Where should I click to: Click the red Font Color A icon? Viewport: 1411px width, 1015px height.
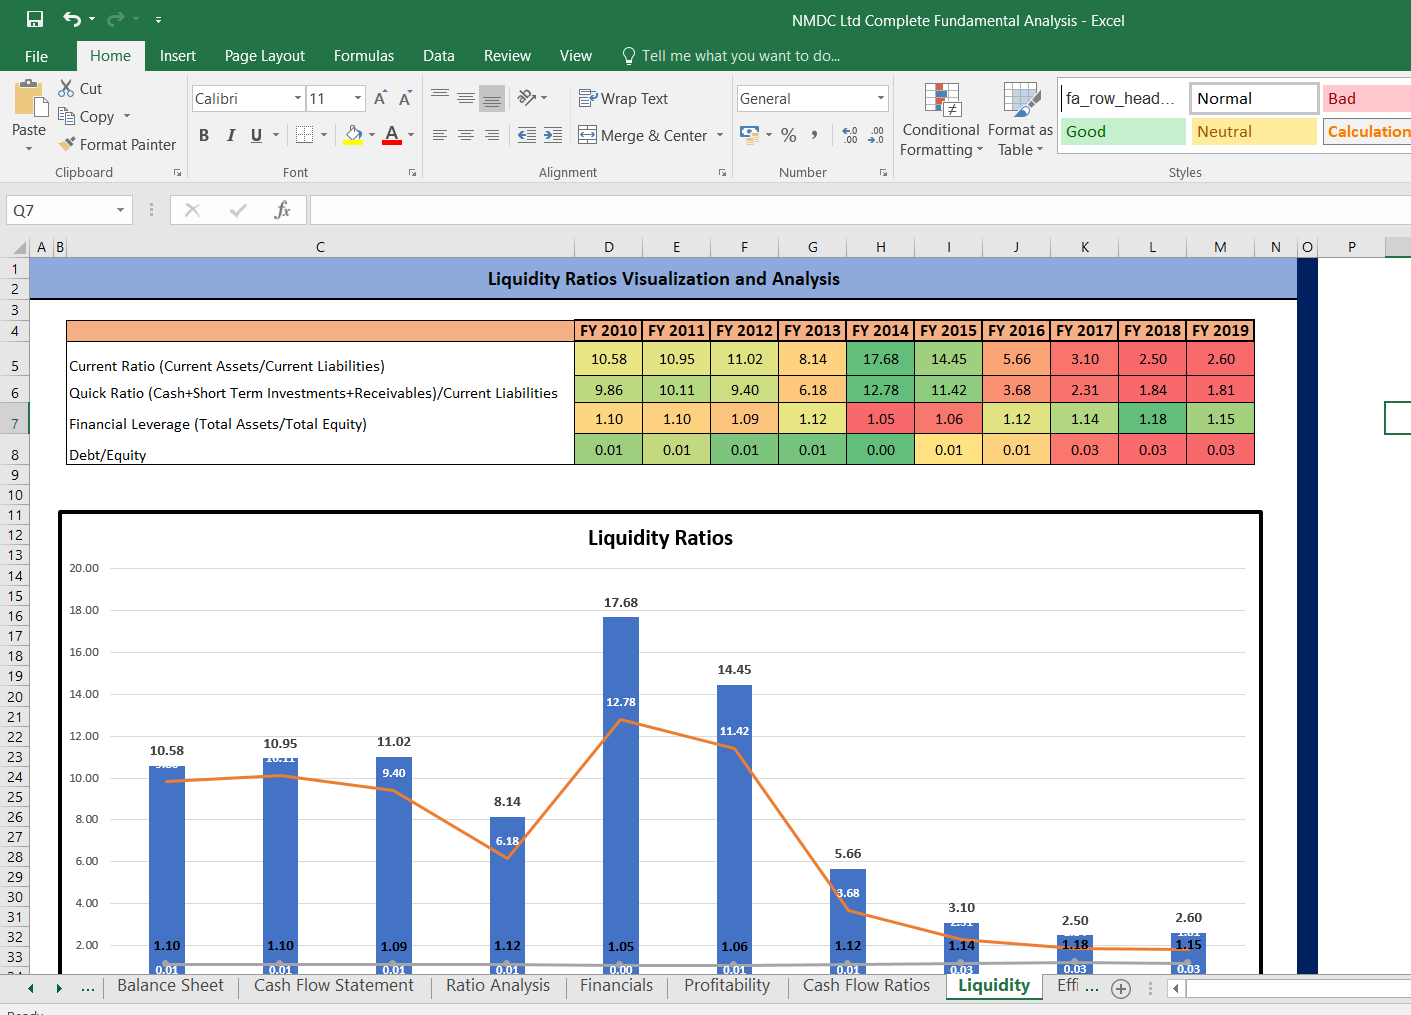pyautogui.click(x=392, y=135)
